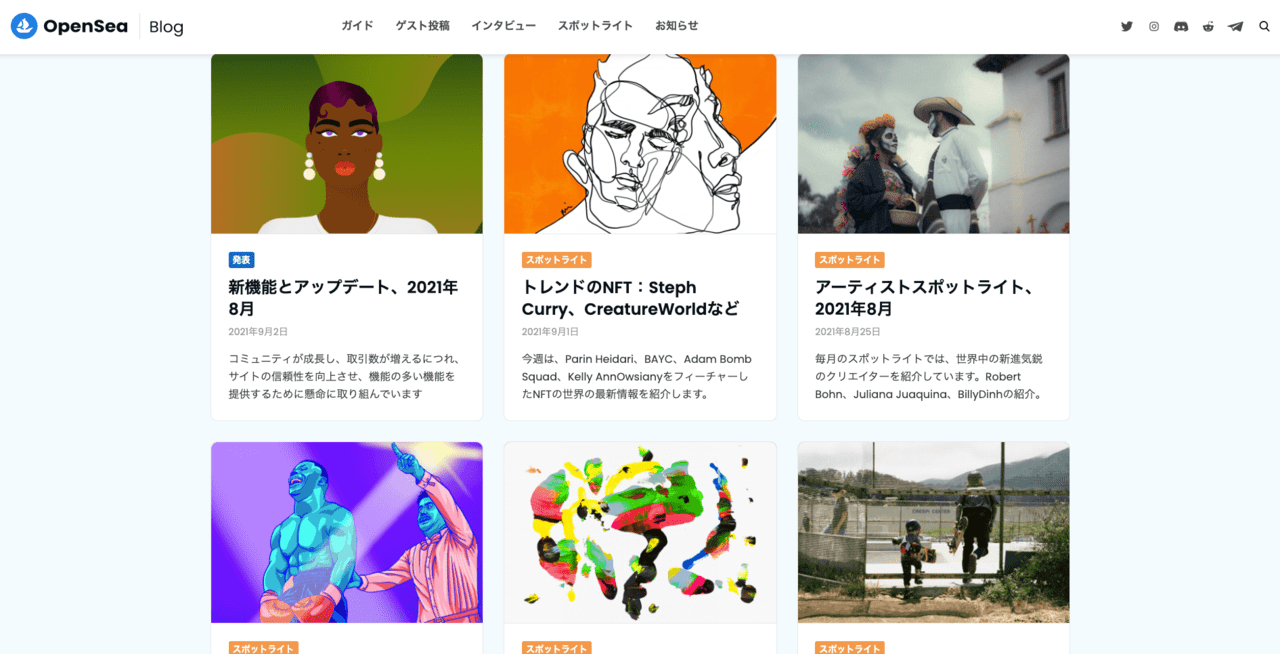Open the Telegram icon link
The image size is (1280, 654).
tap(1236, 26)
